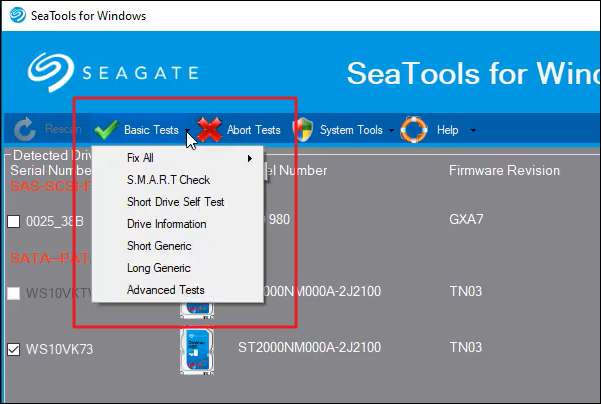
Task: Click the hard drive image for WS10VK73
Action: click(197, 350)
